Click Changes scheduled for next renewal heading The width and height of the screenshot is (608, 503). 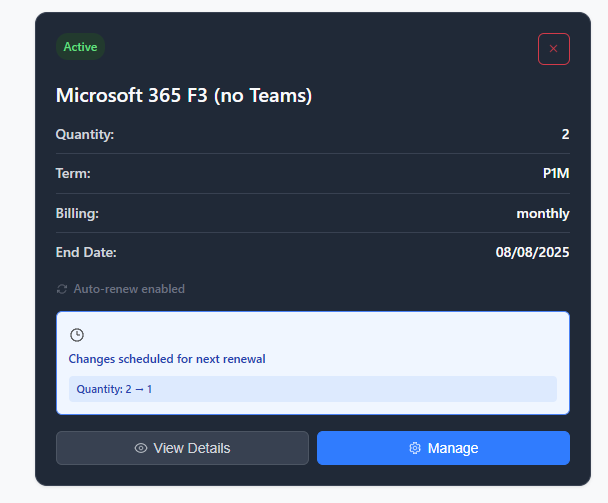click(167, 359)
